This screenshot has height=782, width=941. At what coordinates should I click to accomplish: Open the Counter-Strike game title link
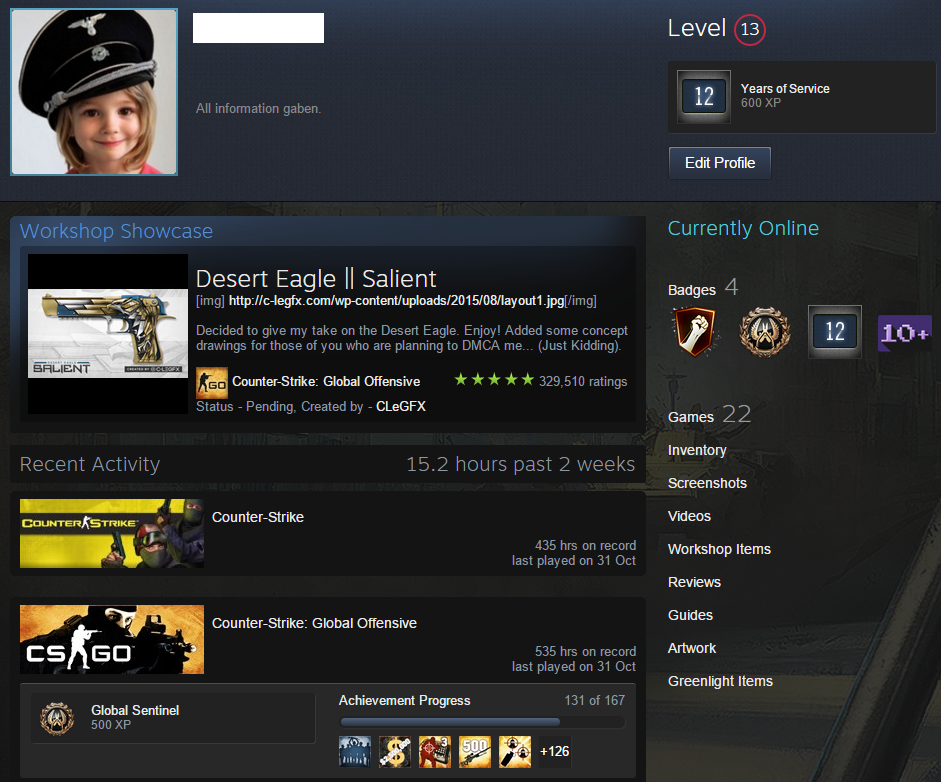(x=257, y=517)
